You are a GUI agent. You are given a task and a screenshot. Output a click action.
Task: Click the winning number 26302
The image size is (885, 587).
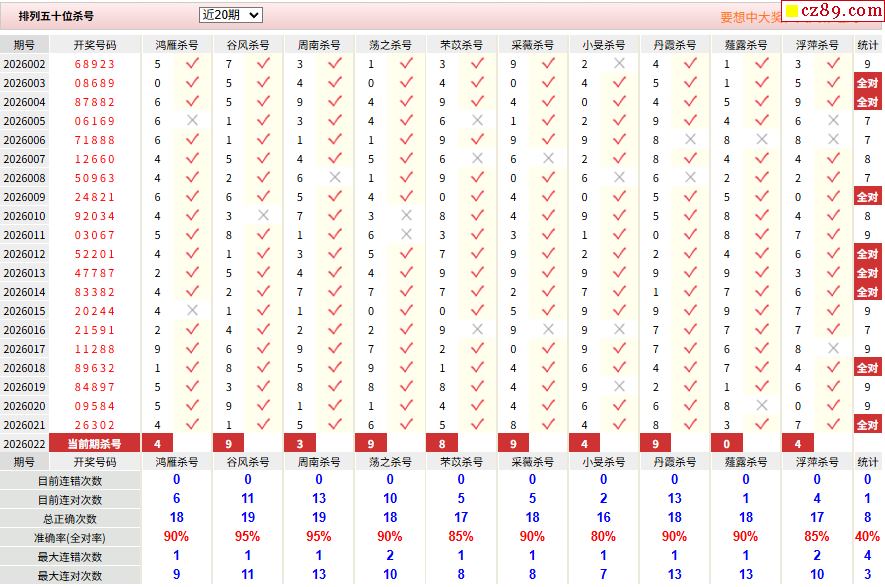coord(95,425)
